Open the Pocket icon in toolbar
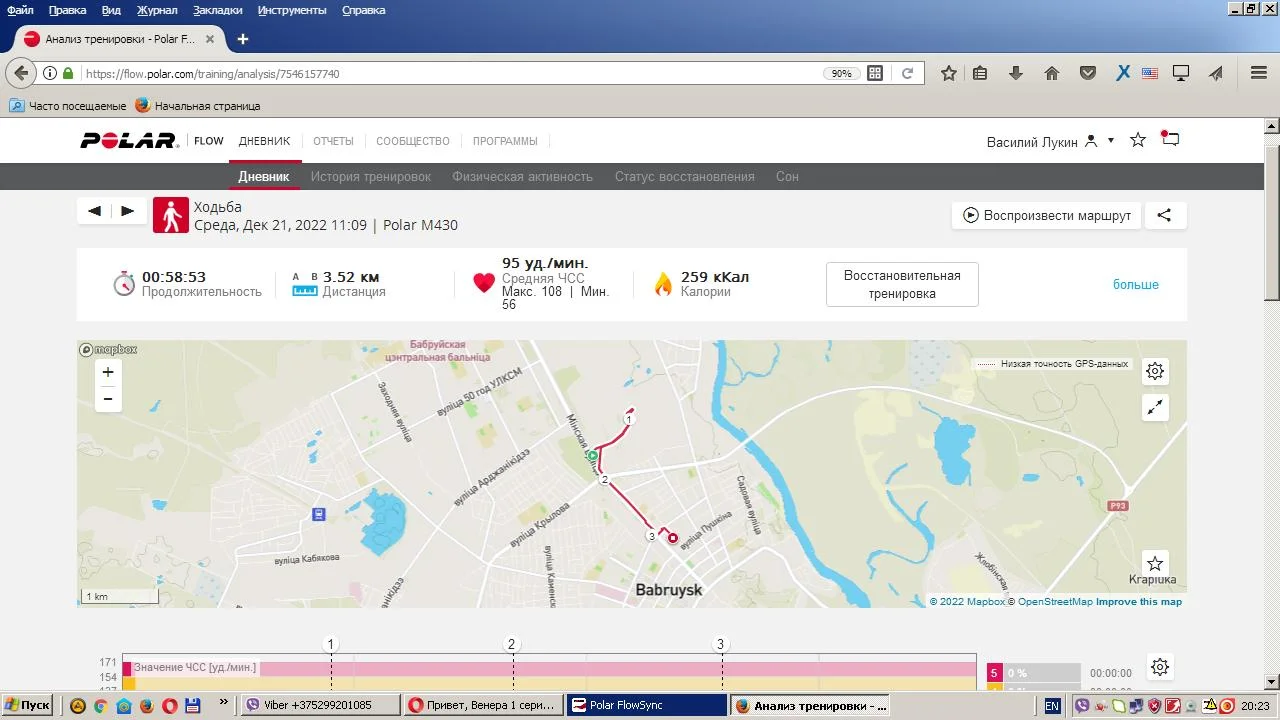 click(1088, 73)
